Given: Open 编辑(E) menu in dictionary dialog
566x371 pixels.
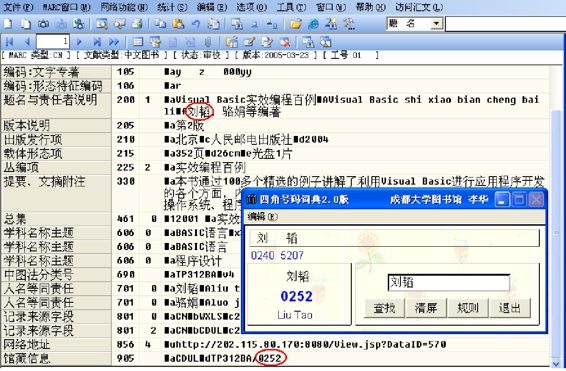Looking at the screenshot, I should [x=263, y=217].
